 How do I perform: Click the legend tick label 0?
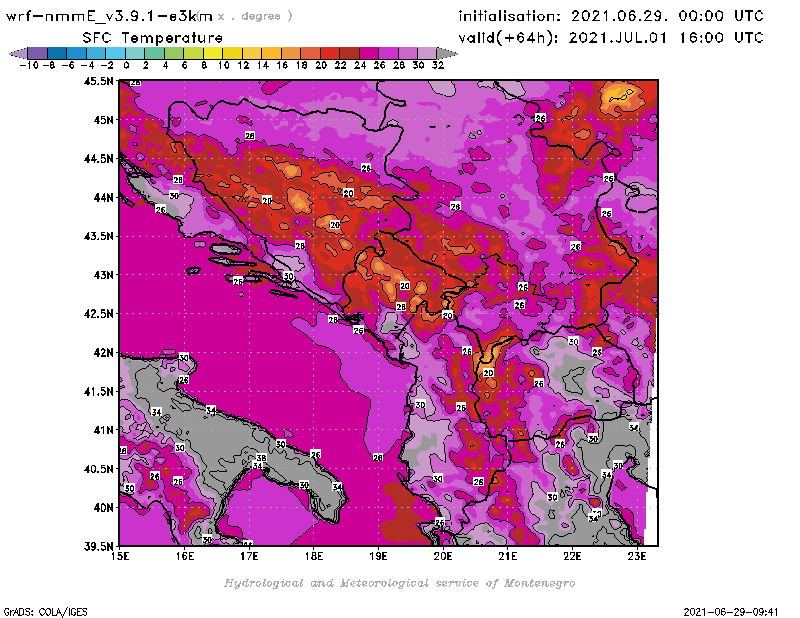pos(126,65)
